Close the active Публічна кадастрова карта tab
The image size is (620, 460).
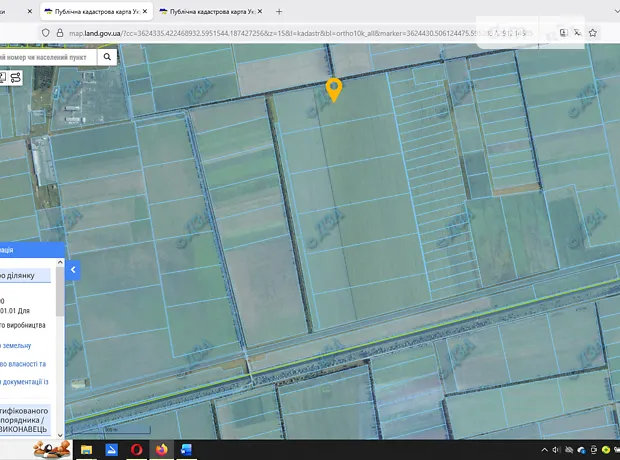tap(146, 12)
